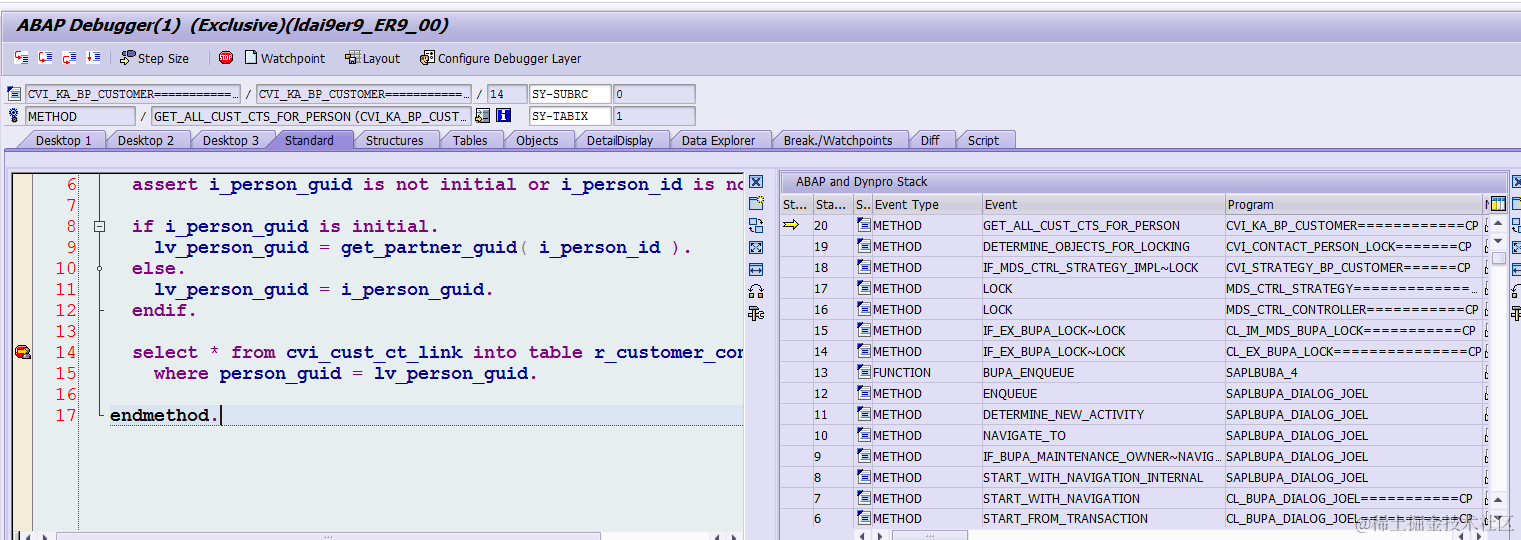
Task: Click the red Stop breakpoint icon
Action: pyautogui.click(x=226, y=58)
